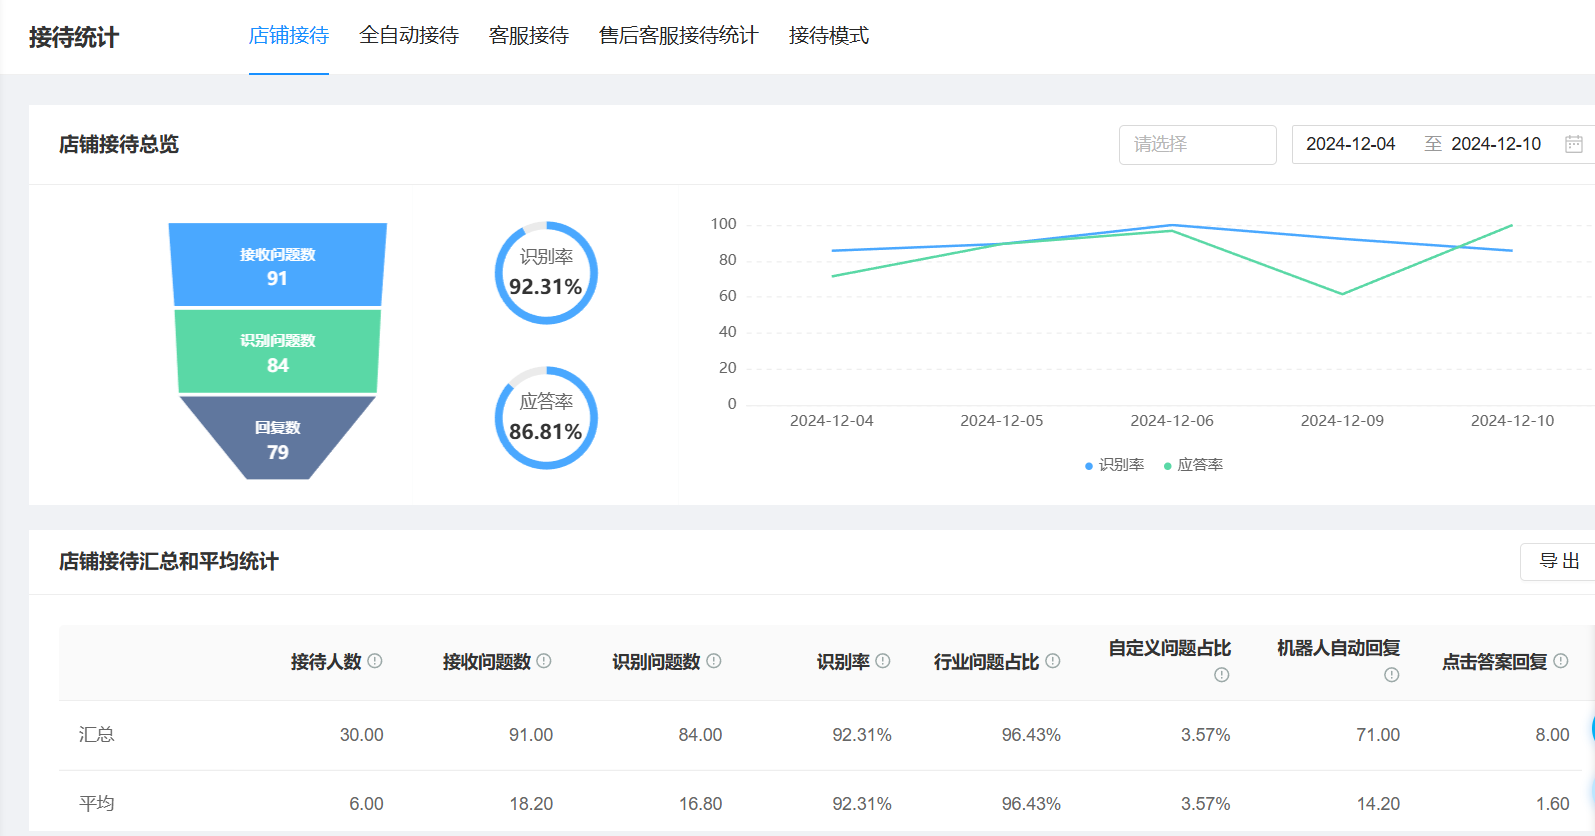Switch to 全自动接待 tab

pyautogui.click(x=409, y=36)
